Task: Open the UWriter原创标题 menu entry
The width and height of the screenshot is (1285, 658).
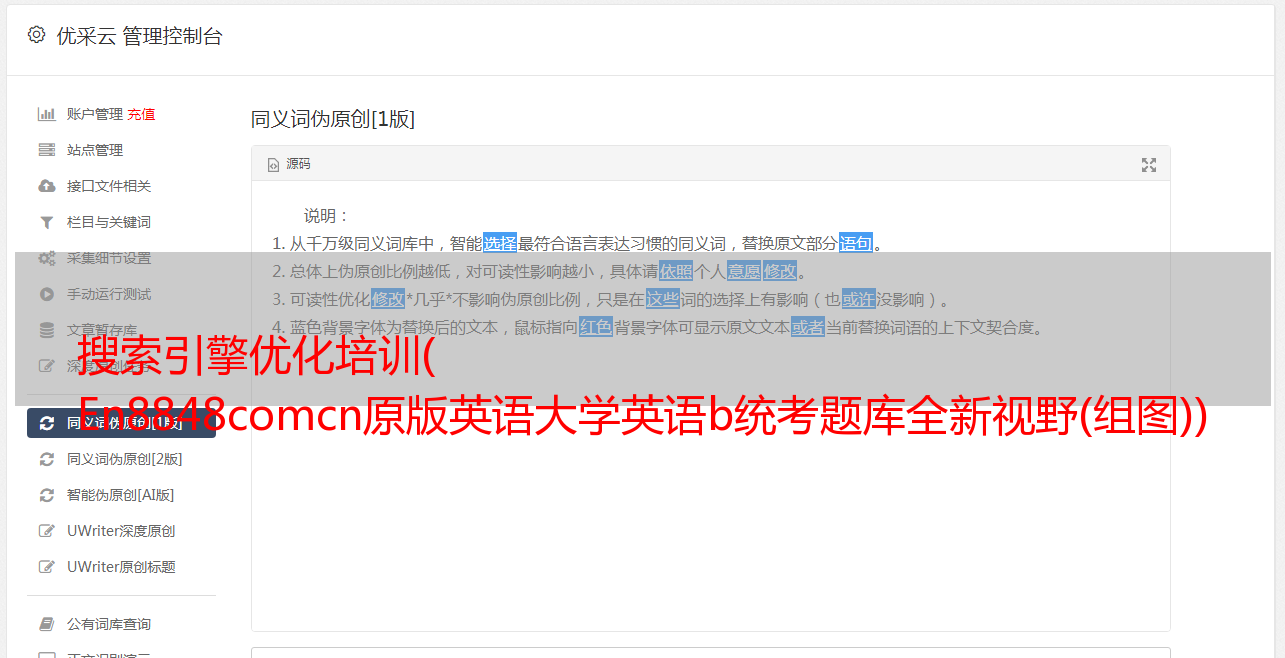Action: pos(121,567)
